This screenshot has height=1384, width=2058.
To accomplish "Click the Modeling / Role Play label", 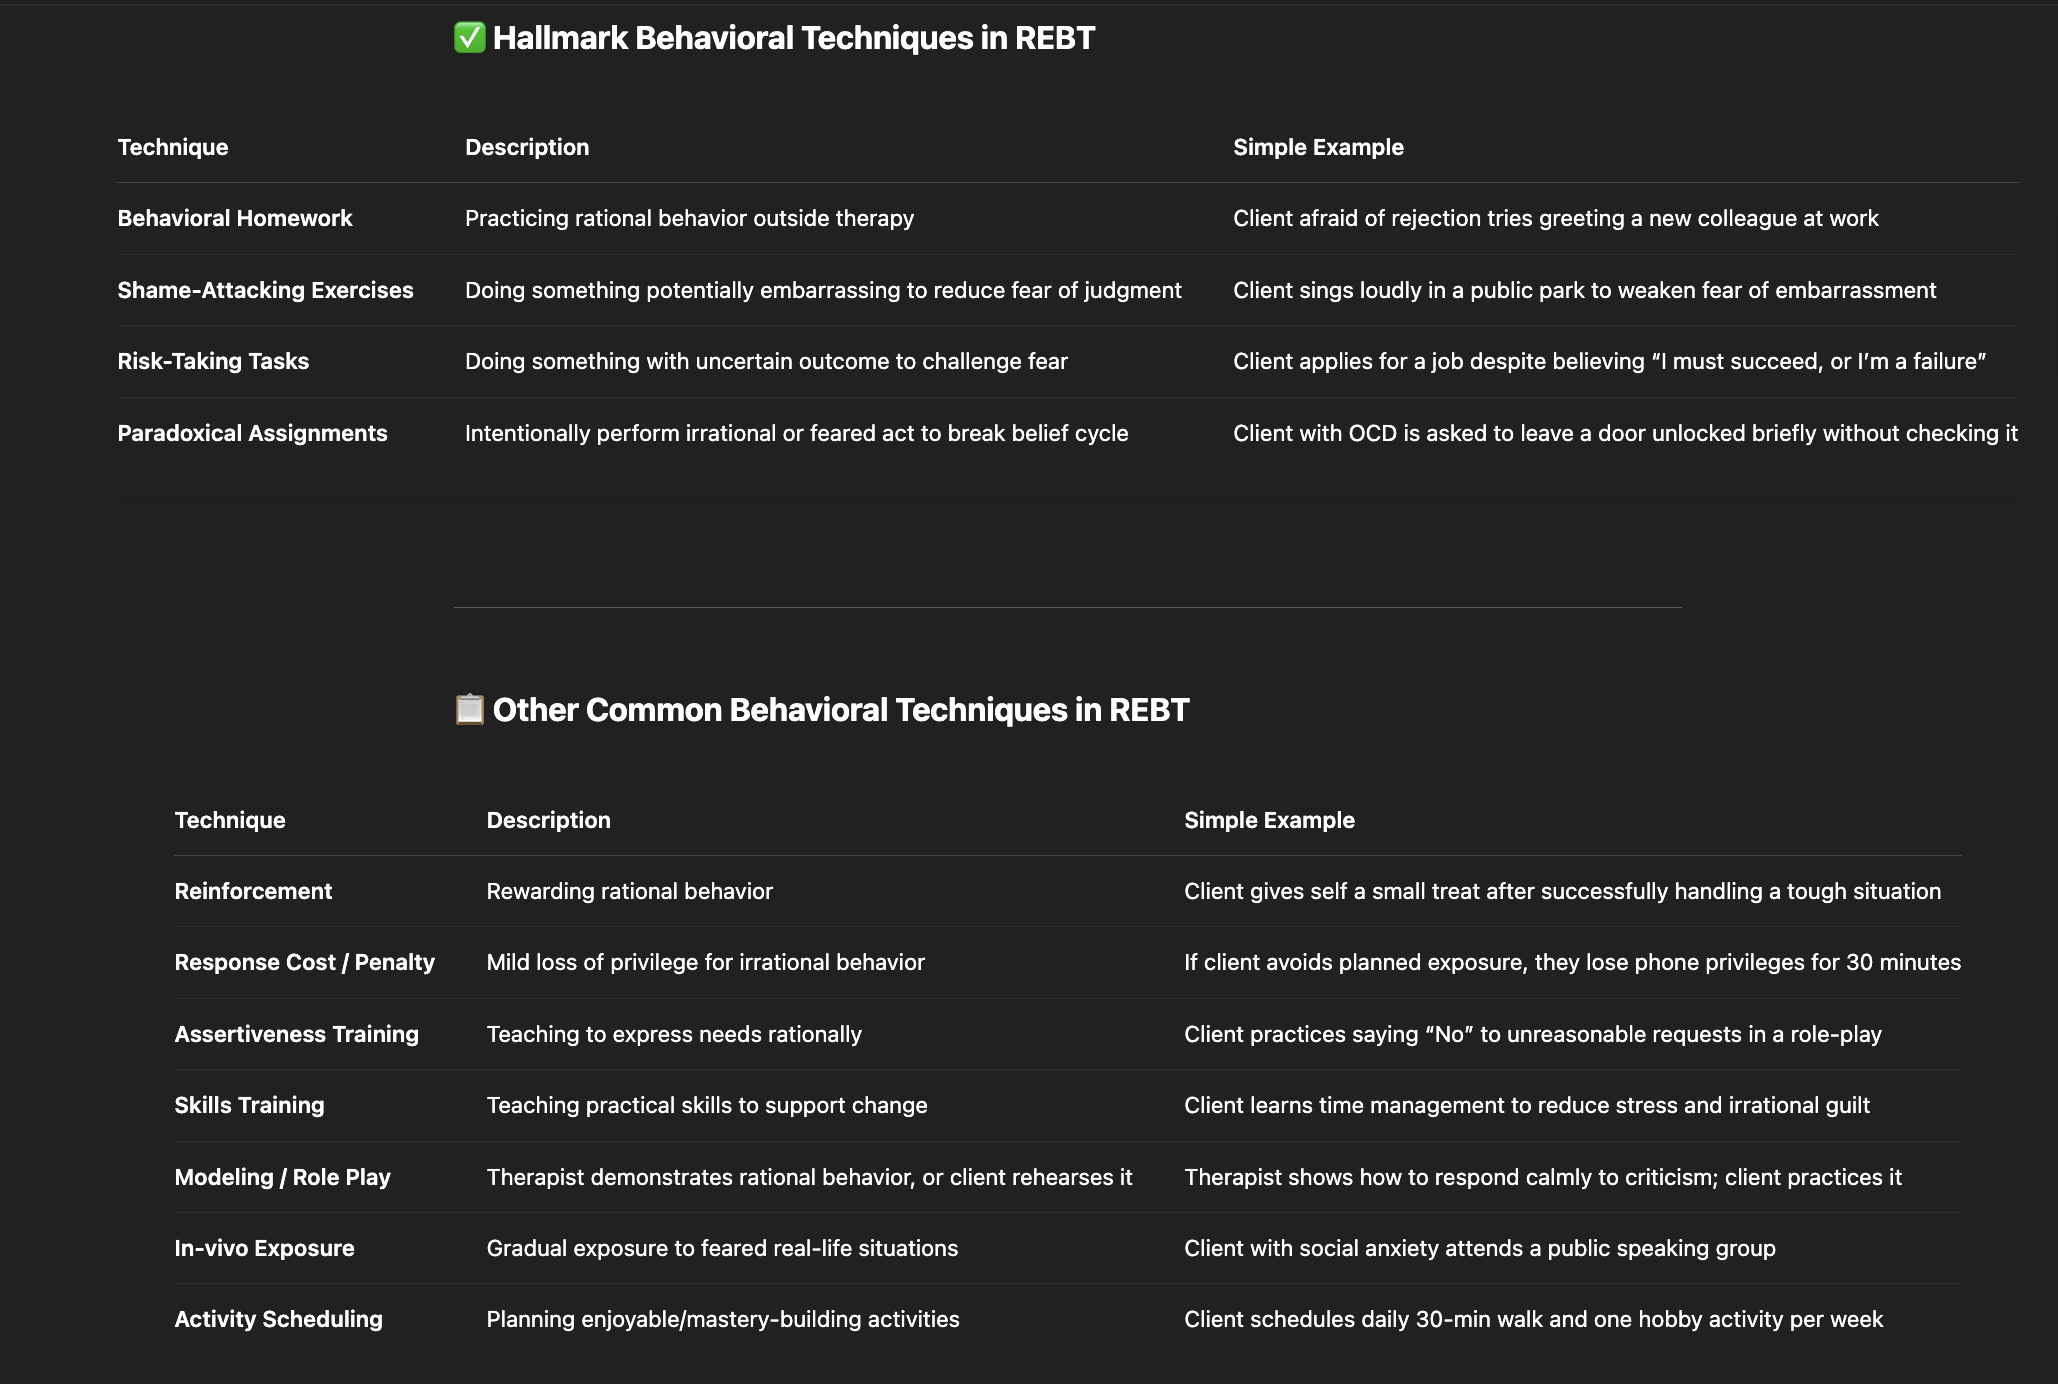I will [283, 1177].
